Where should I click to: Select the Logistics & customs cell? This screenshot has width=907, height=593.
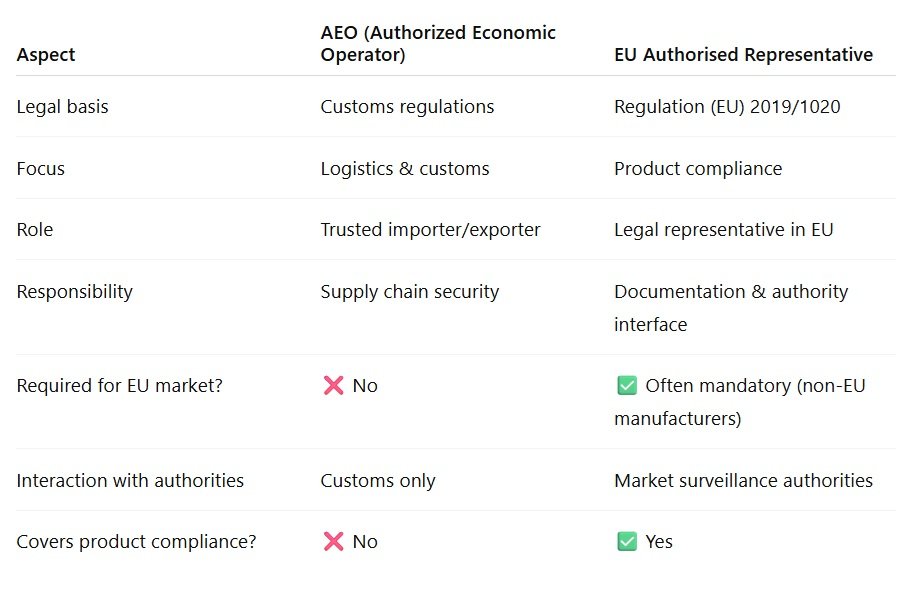(x=404, y=169)
